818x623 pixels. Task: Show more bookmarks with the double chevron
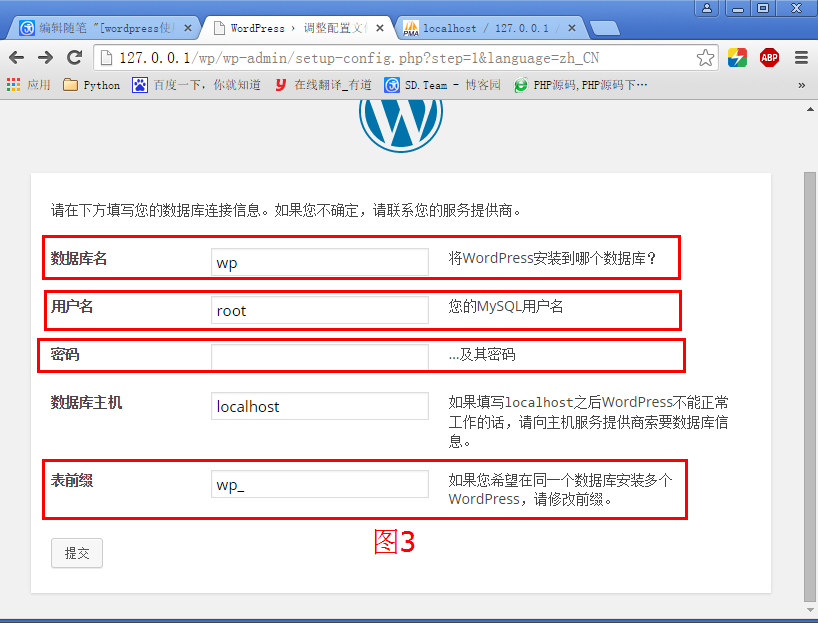(801, 85)
